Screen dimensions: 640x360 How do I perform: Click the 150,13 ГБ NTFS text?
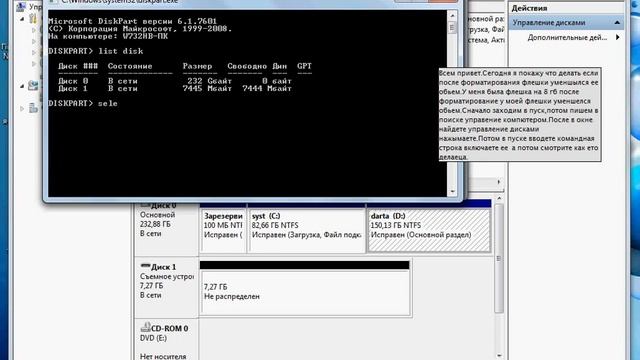396,225
